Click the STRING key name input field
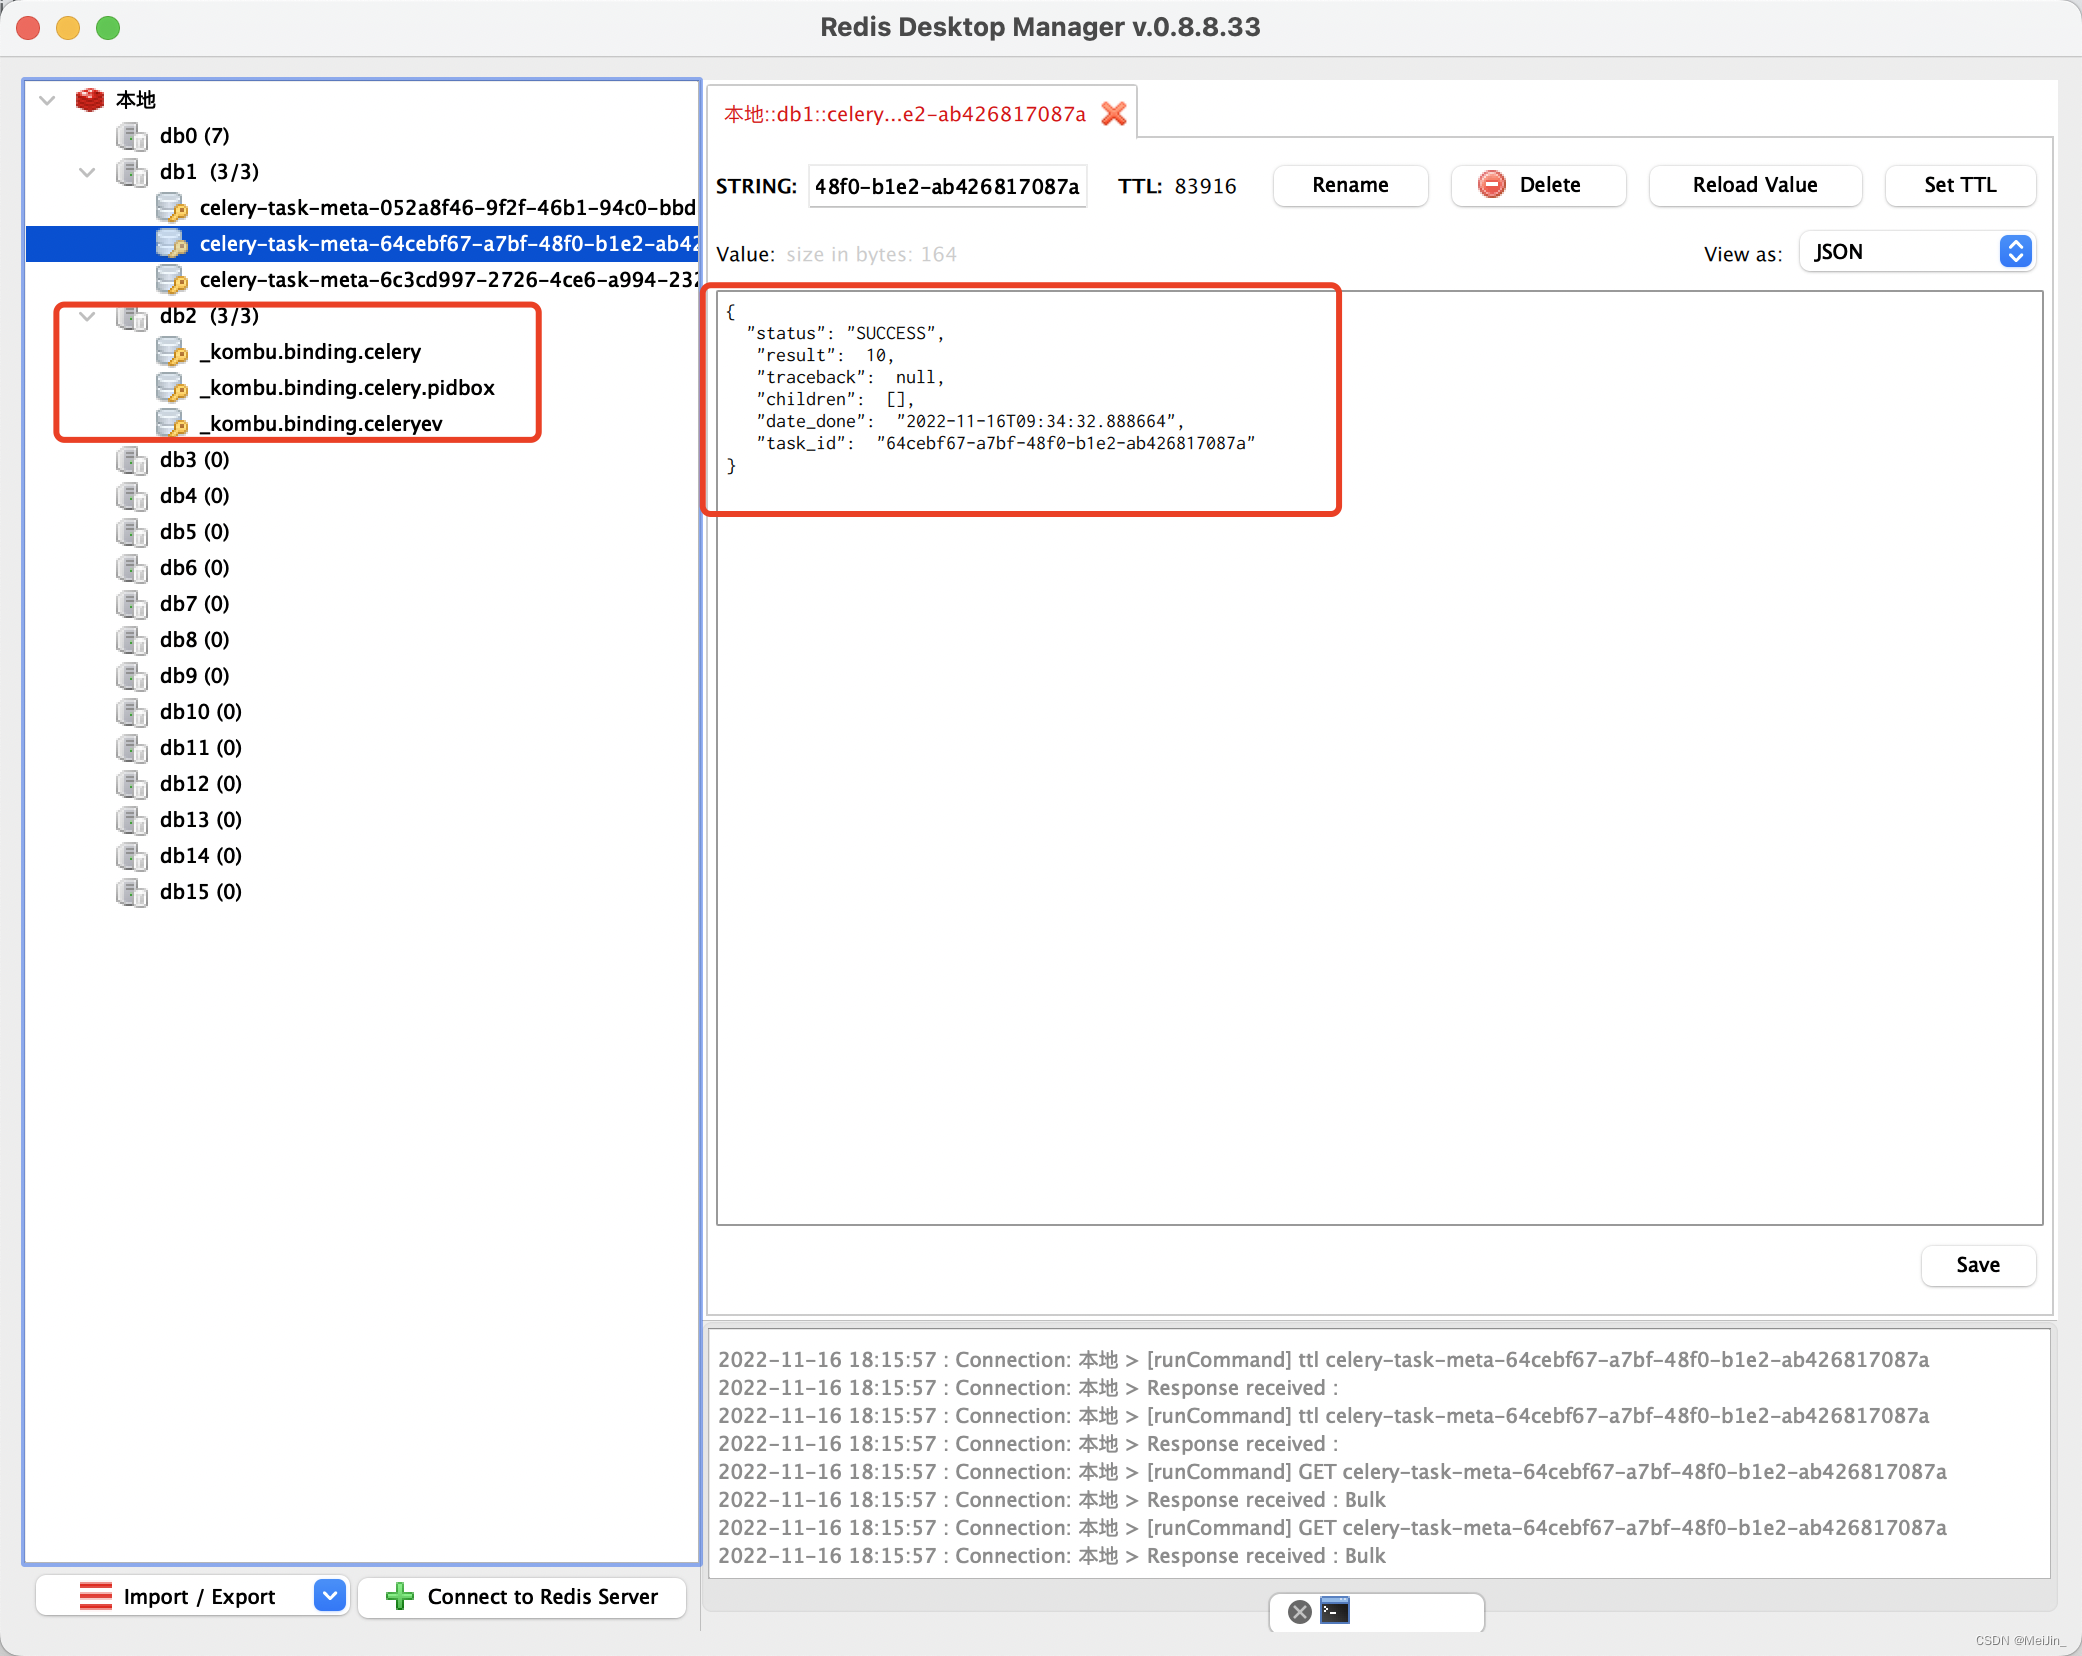Screen dimensions: 2082x1656 coord(947,186)
